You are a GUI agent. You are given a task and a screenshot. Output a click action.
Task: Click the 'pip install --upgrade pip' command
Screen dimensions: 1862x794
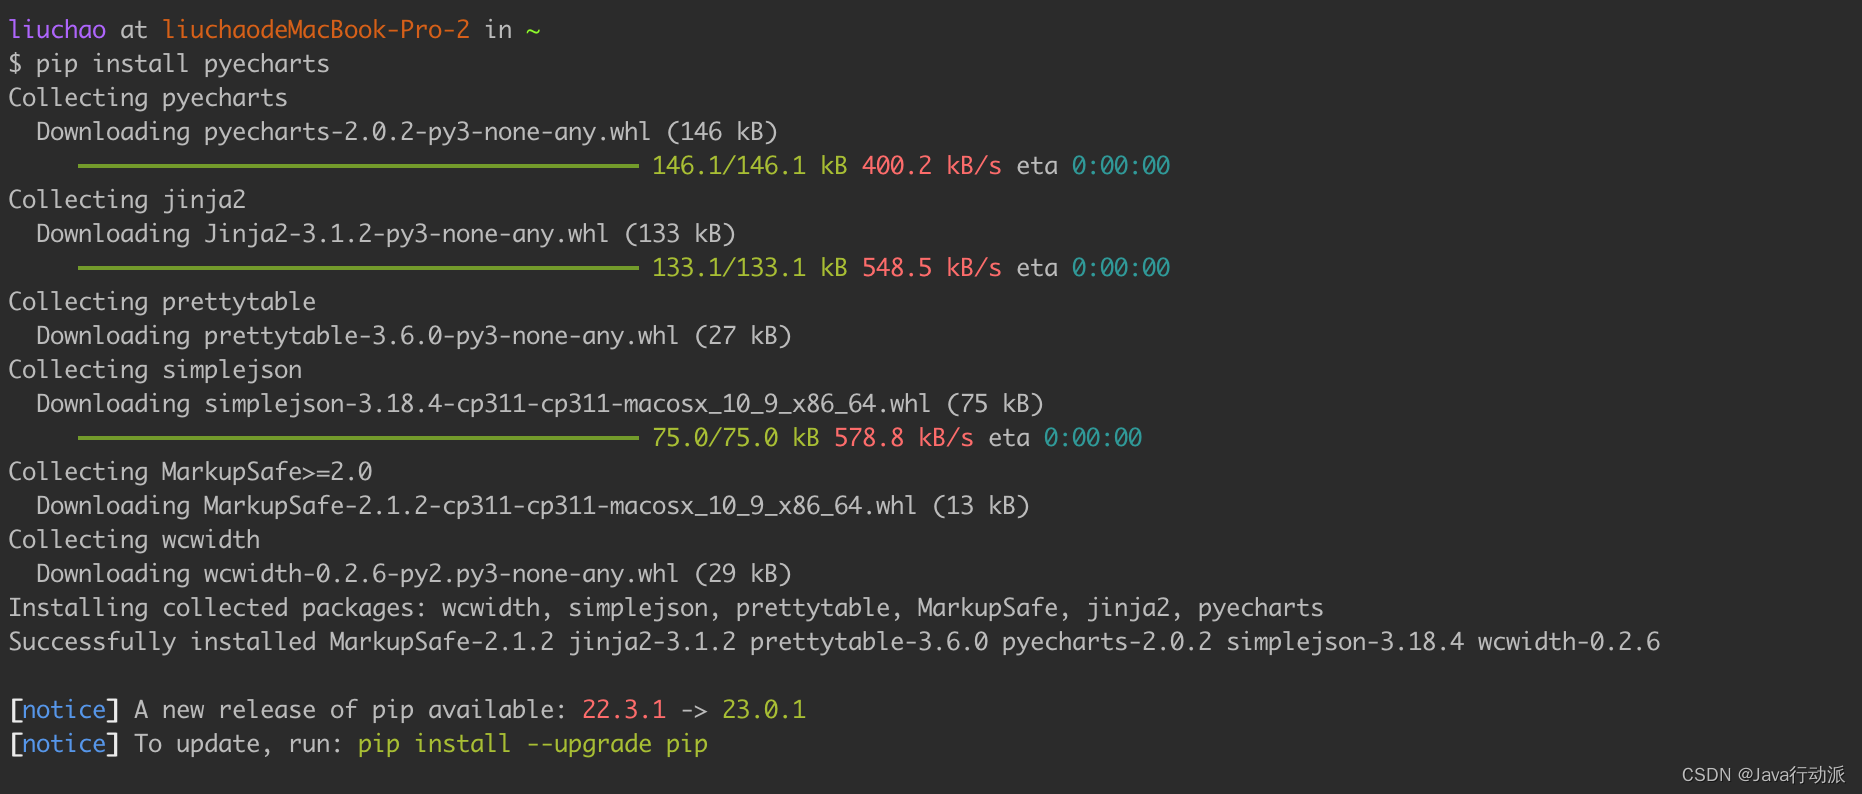click(x=533, y=744)
